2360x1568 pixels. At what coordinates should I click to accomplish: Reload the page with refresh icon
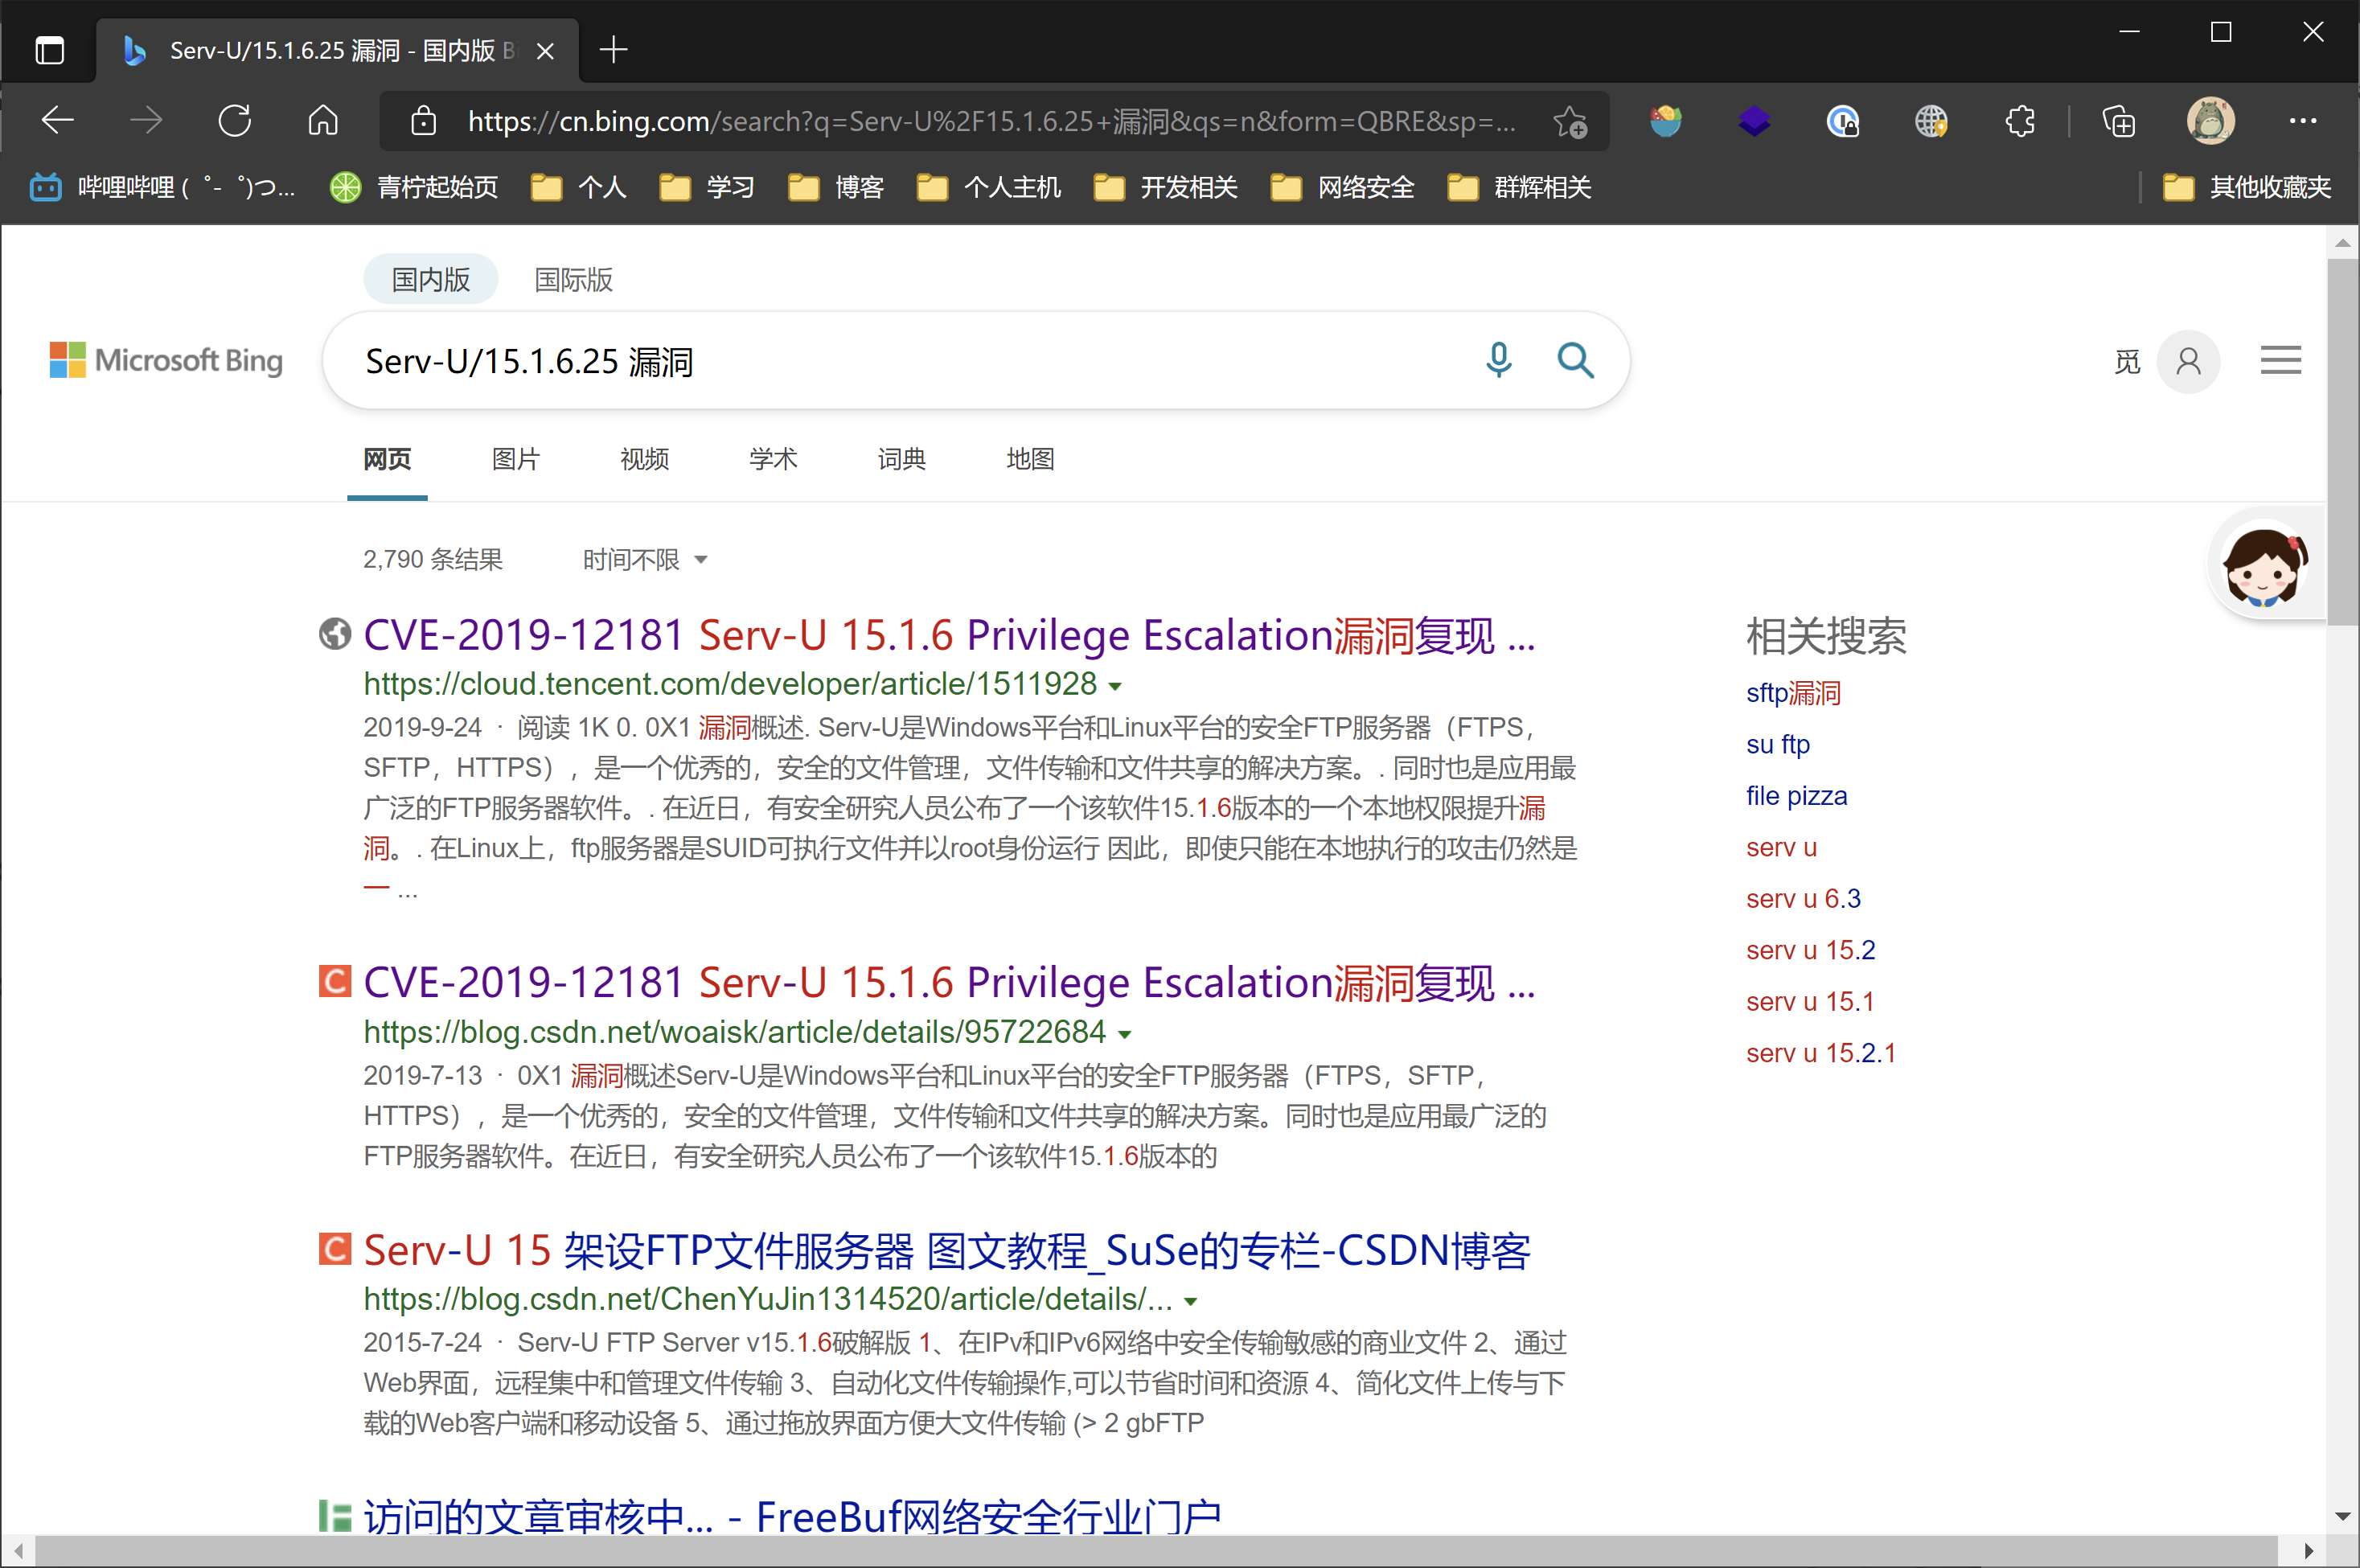[235, 121]
